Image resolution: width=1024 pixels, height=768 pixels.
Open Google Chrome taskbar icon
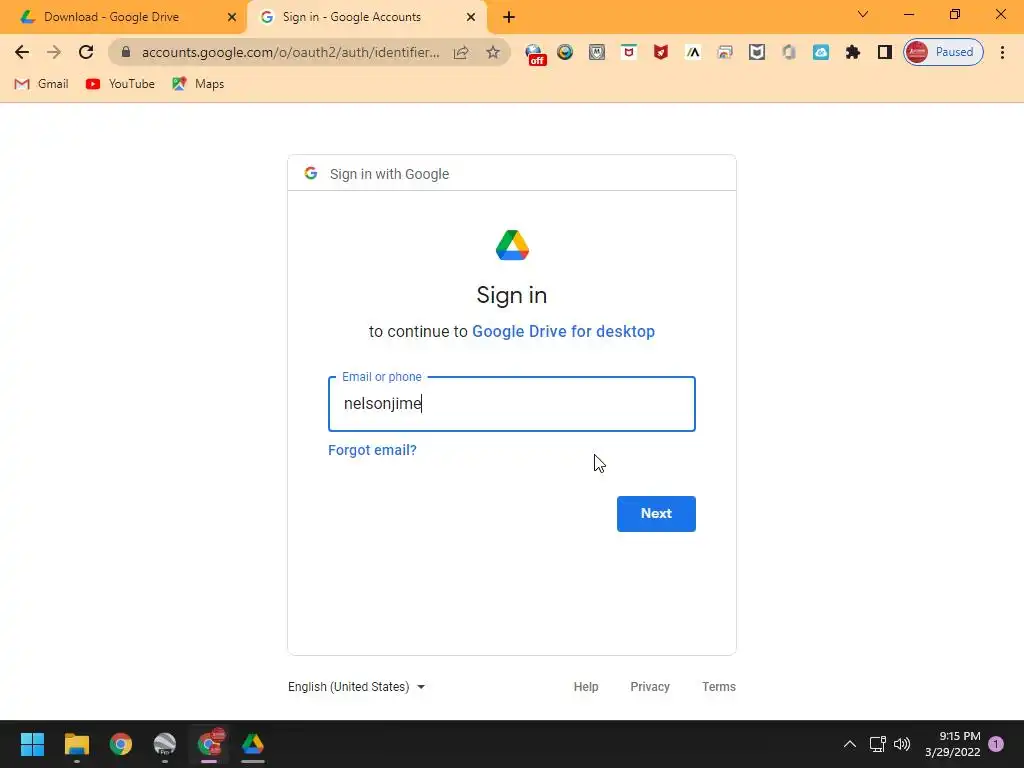121,744
